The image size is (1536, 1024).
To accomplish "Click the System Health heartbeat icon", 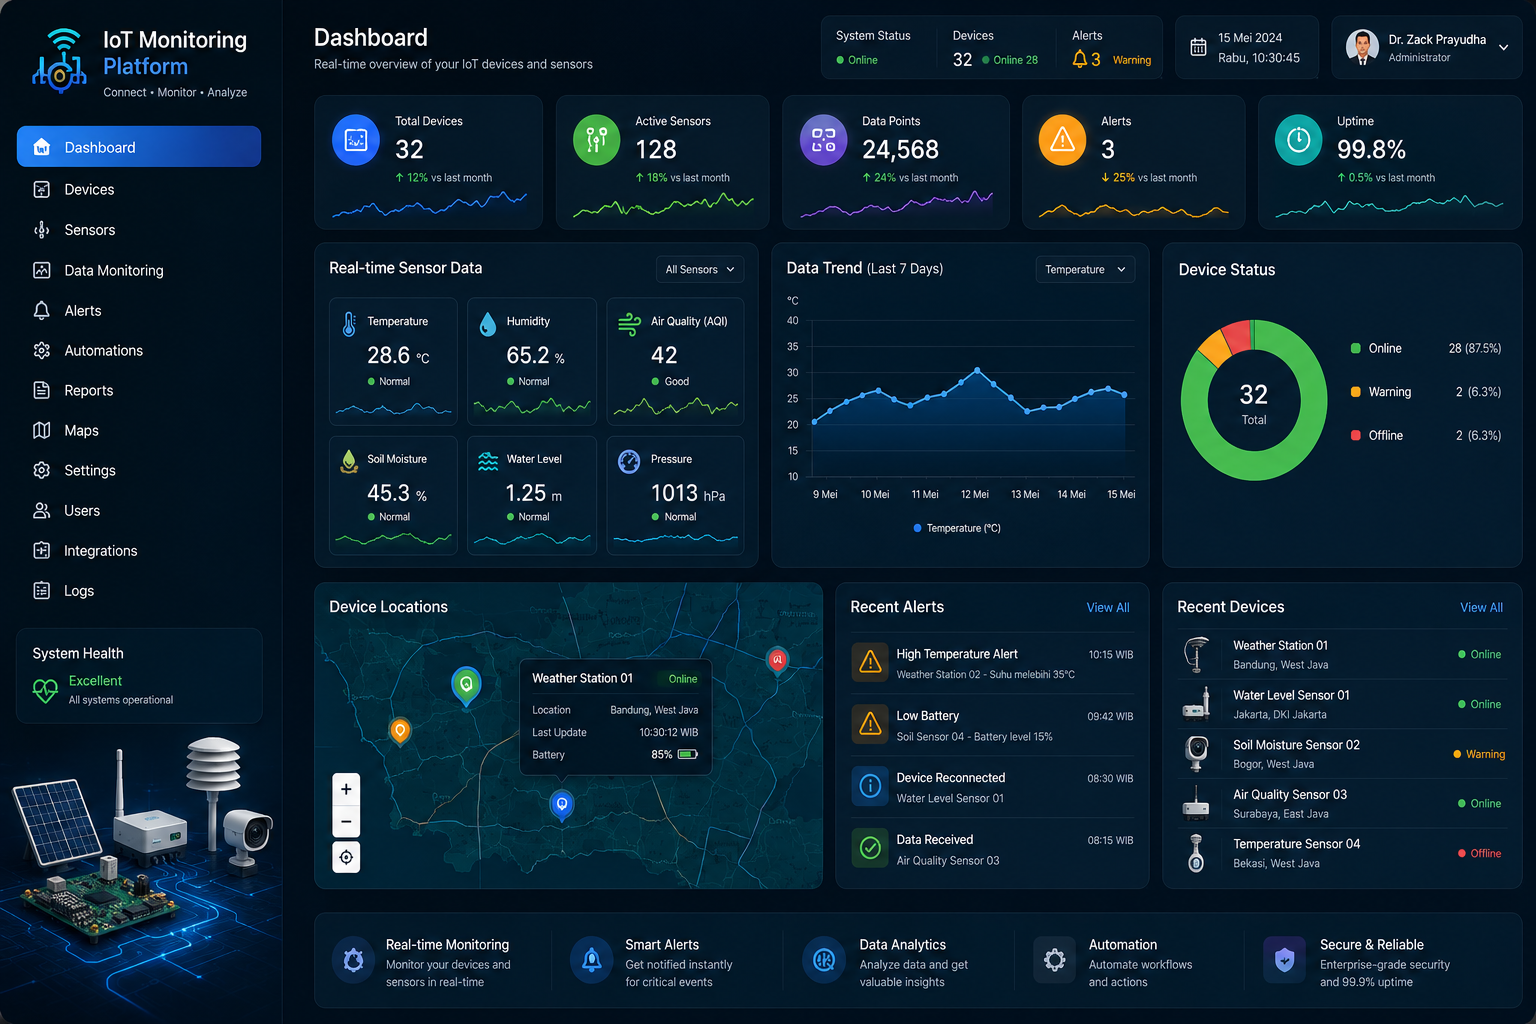I will (46, 690).
